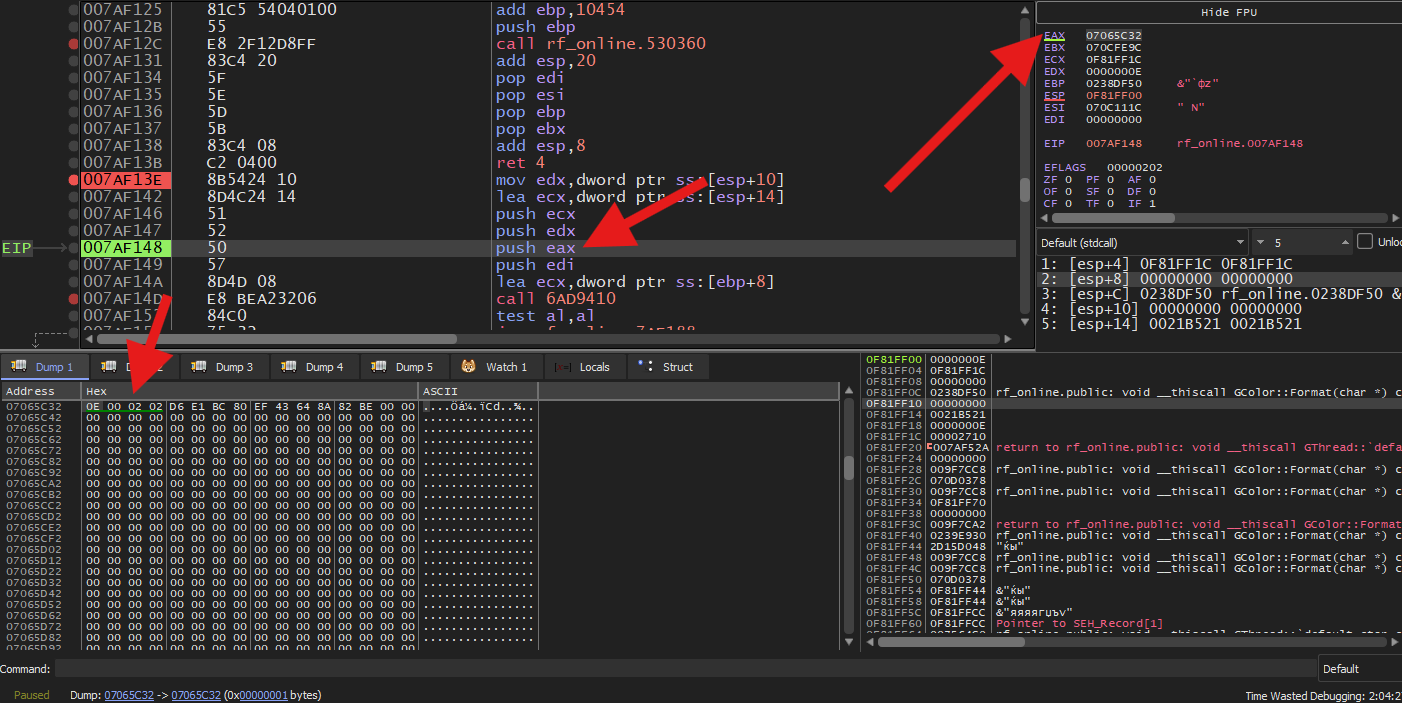The width and height of the screenshot is (1402, 703).
Task: Open the Watch 1 tab
Action: (x=494, y=367)
